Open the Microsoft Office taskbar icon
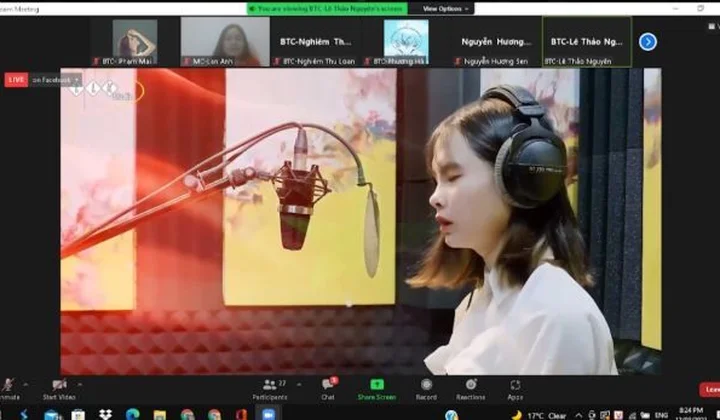720x420 pixels. 242,414
